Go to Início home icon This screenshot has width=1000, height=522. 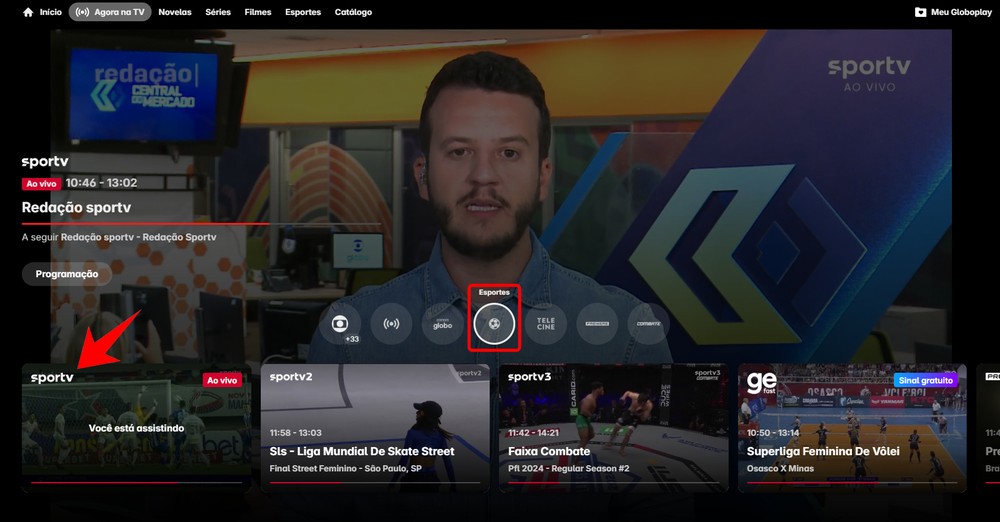pyautogui.click(x=27, y=12)
